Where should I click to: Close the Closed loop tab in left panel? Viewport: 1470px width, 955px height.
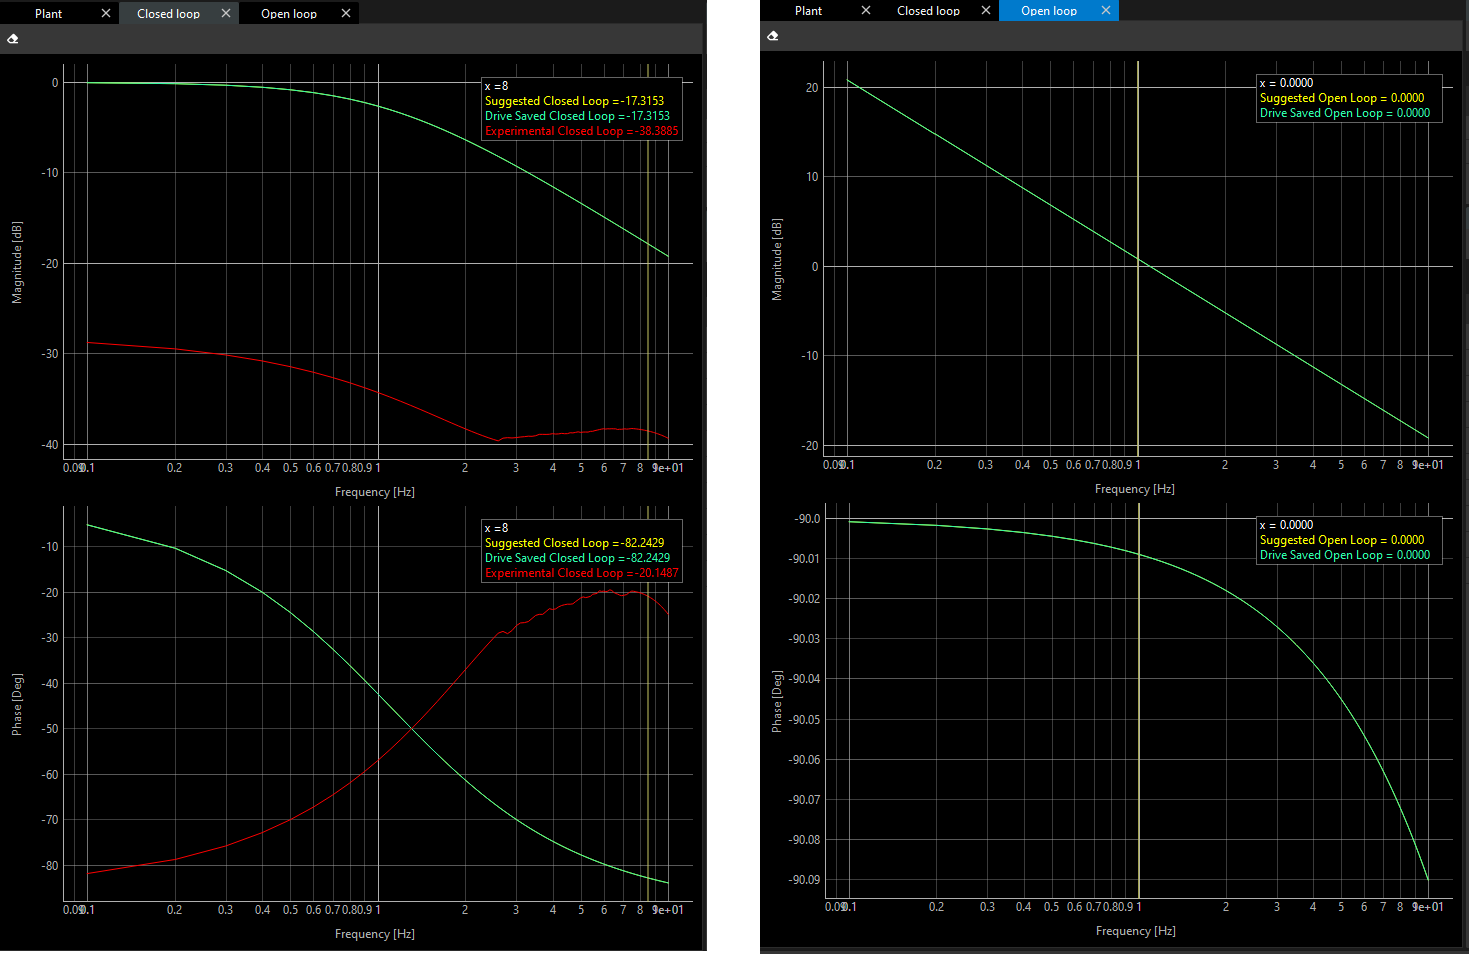click(x=226, y=13)
